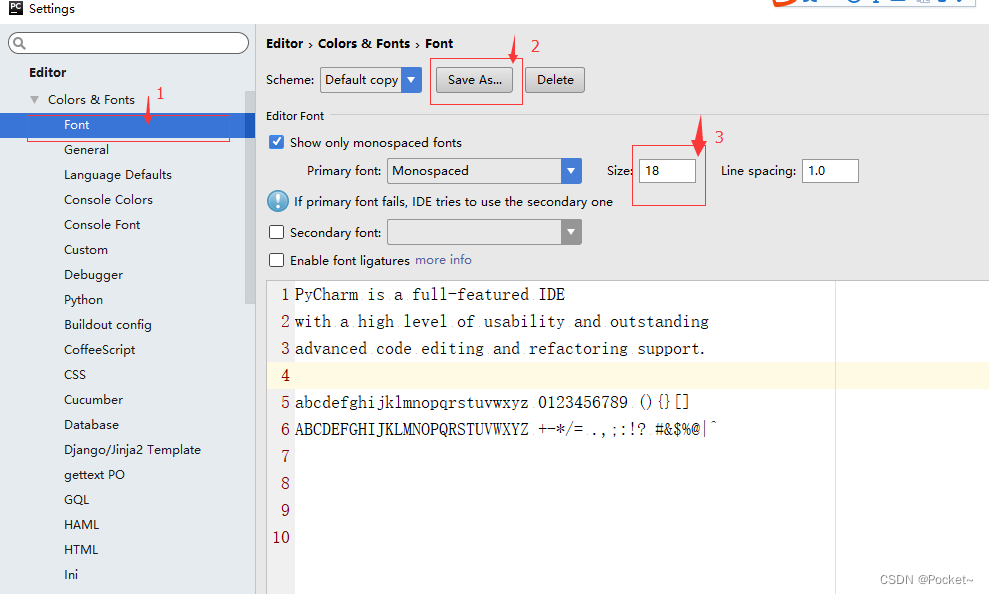The image size is (989, 594).
Task: Select Django/Jinja2 Template item
Action: click(132, 450)
